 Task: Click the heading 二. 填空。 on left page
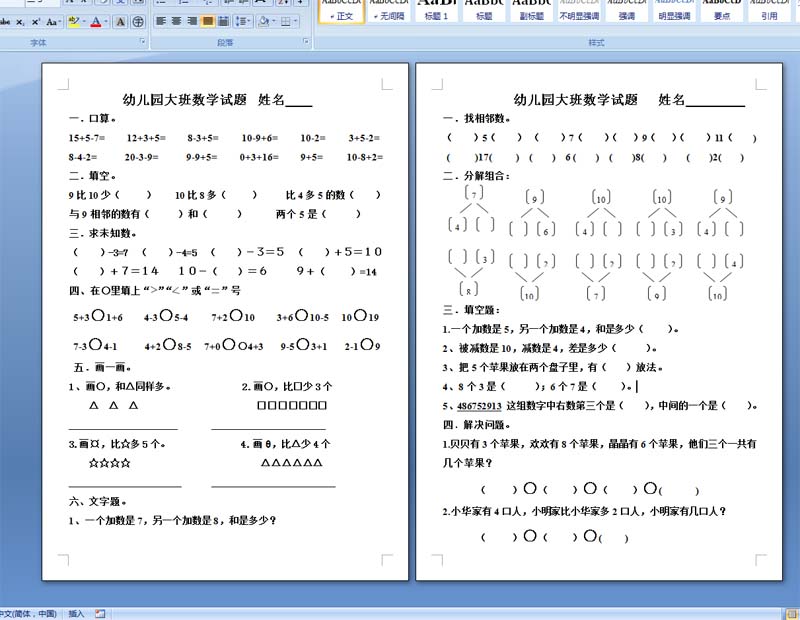92,176
